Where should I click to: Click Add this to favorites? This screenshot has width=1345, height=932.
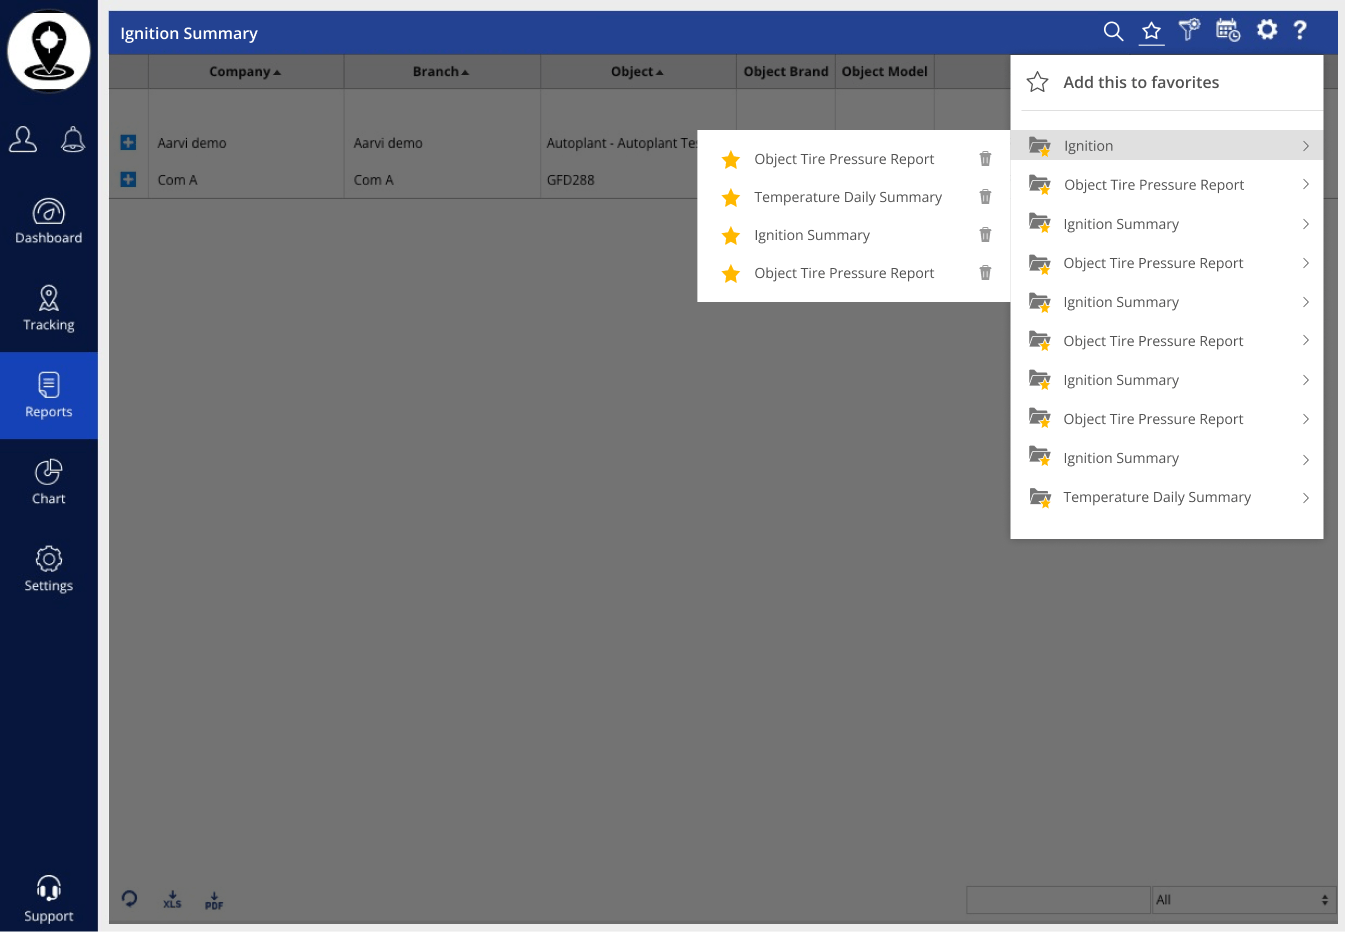click(x=1140, y=82)
